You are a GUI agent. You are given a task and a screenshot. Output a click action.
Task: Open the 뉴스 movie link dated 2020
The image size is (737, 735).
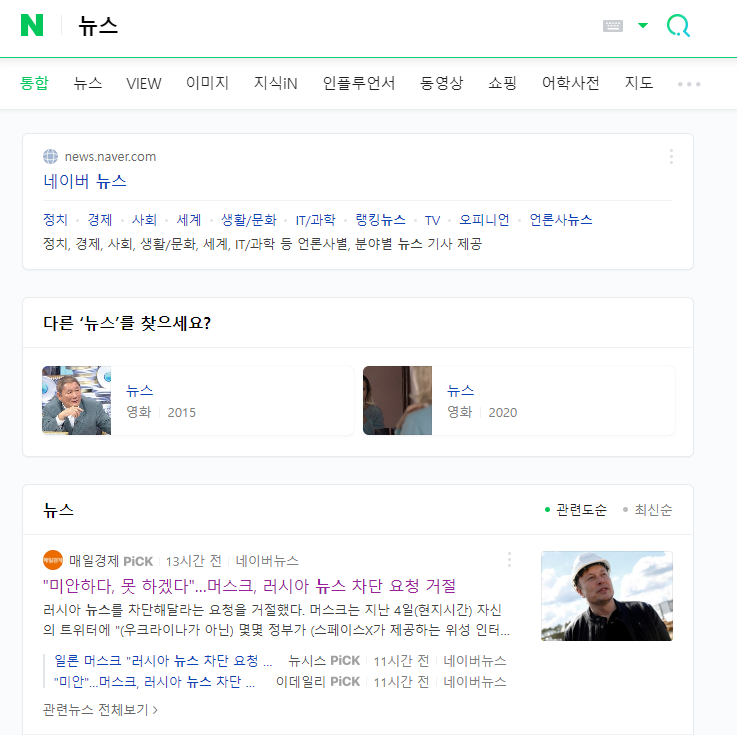(461, 391)
